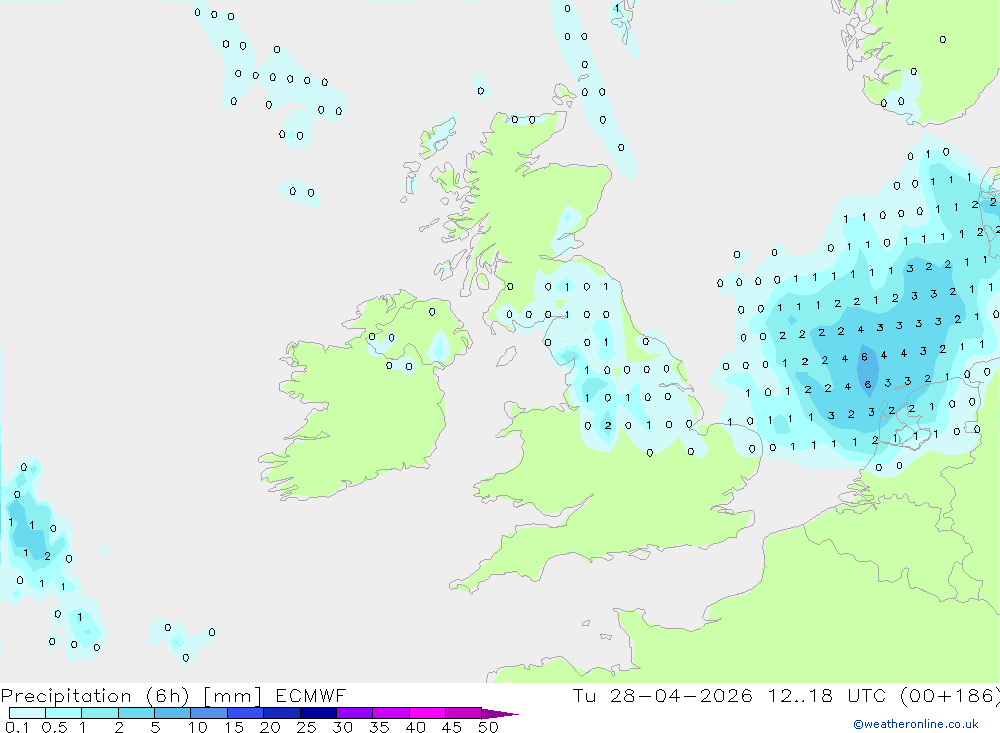Click the 40–45 mm magenta legend swatch
Viewport: 1000px width, 733px height.
point(427,713)
